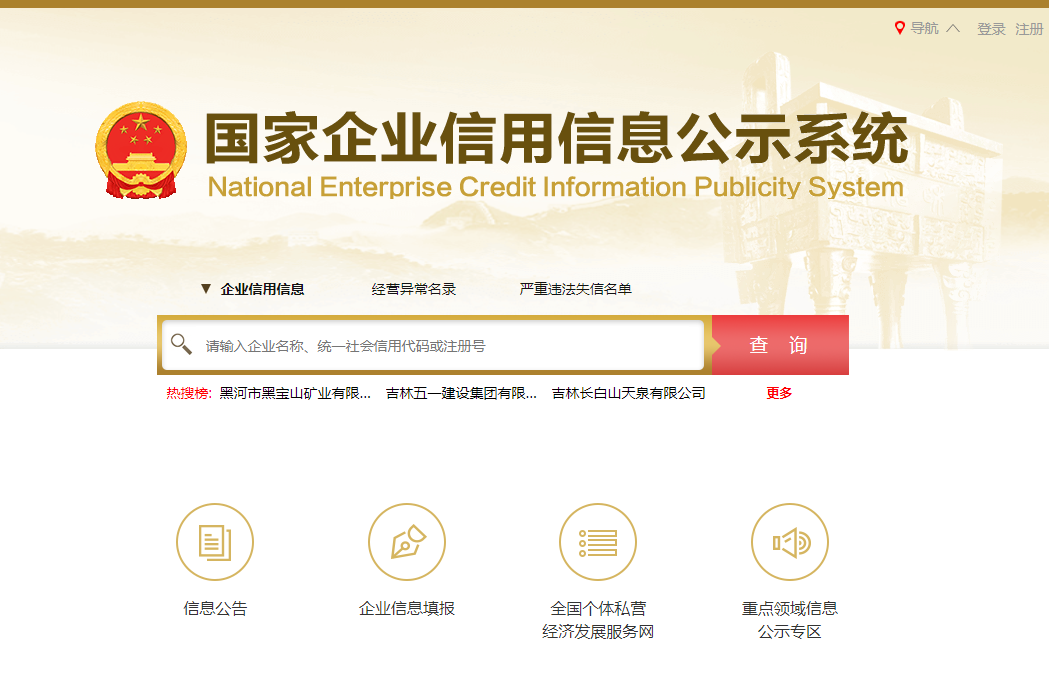
Task: Open hot search 吉林长白山天泉有限公司
Action: 628,393
